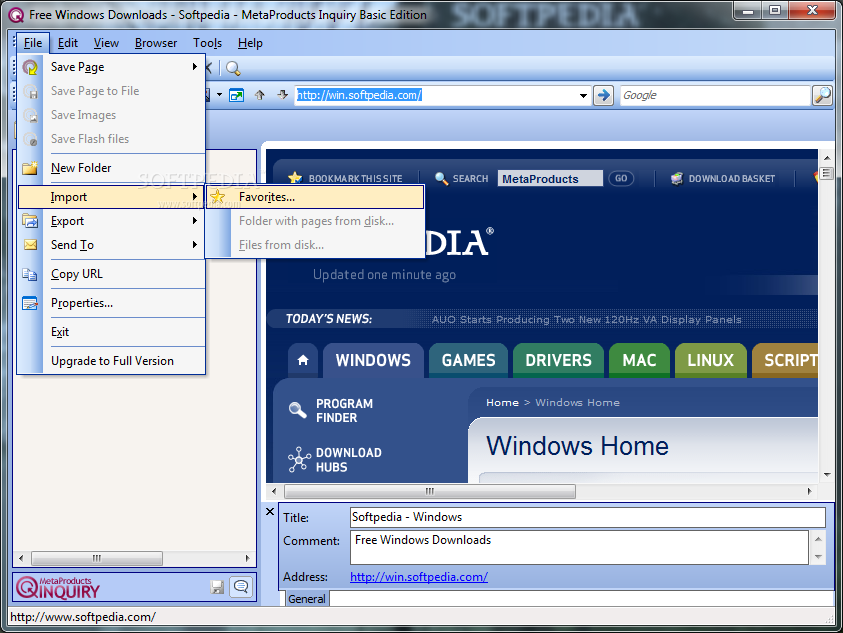This screenshot has width=843, height=633.
Task: Expand the address bar URL dropdown
Action: (583, 96)
